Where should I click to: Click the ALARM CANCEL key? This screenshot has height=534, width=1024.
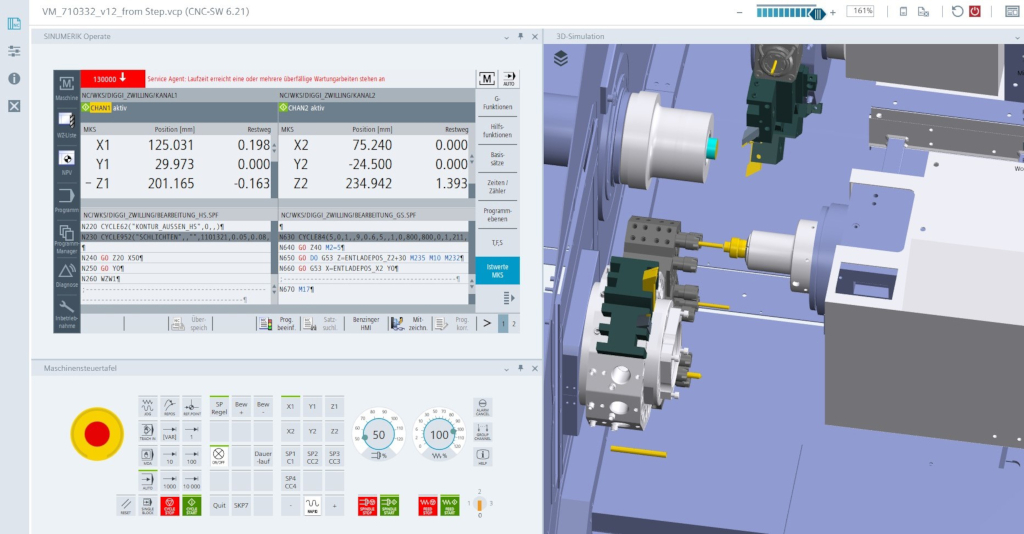coord(483,407)
